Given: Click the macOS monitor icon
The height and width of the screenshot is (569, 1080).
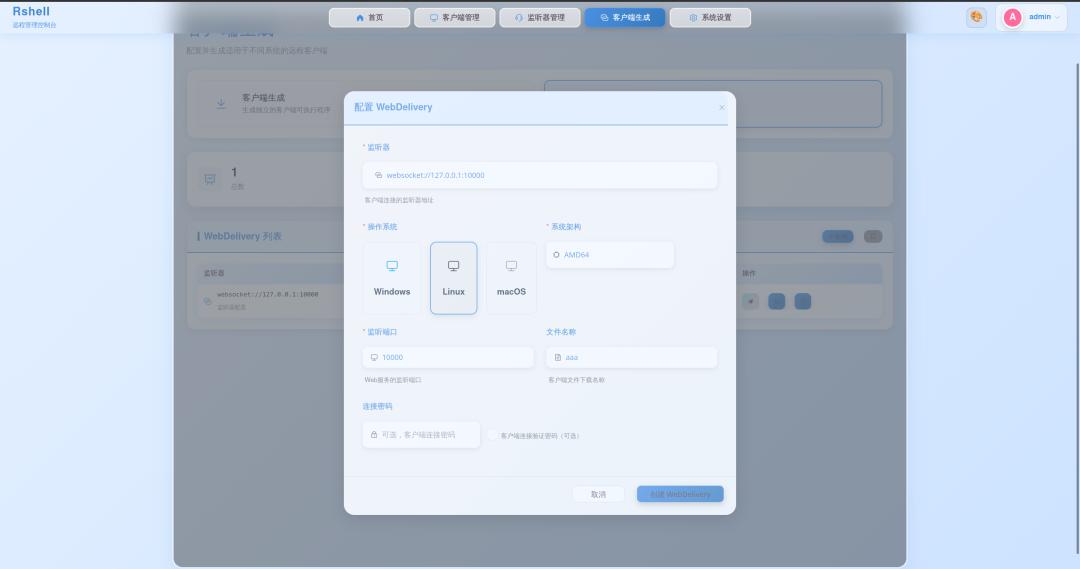Looking at the screenshot, I should tap(511, 266).
